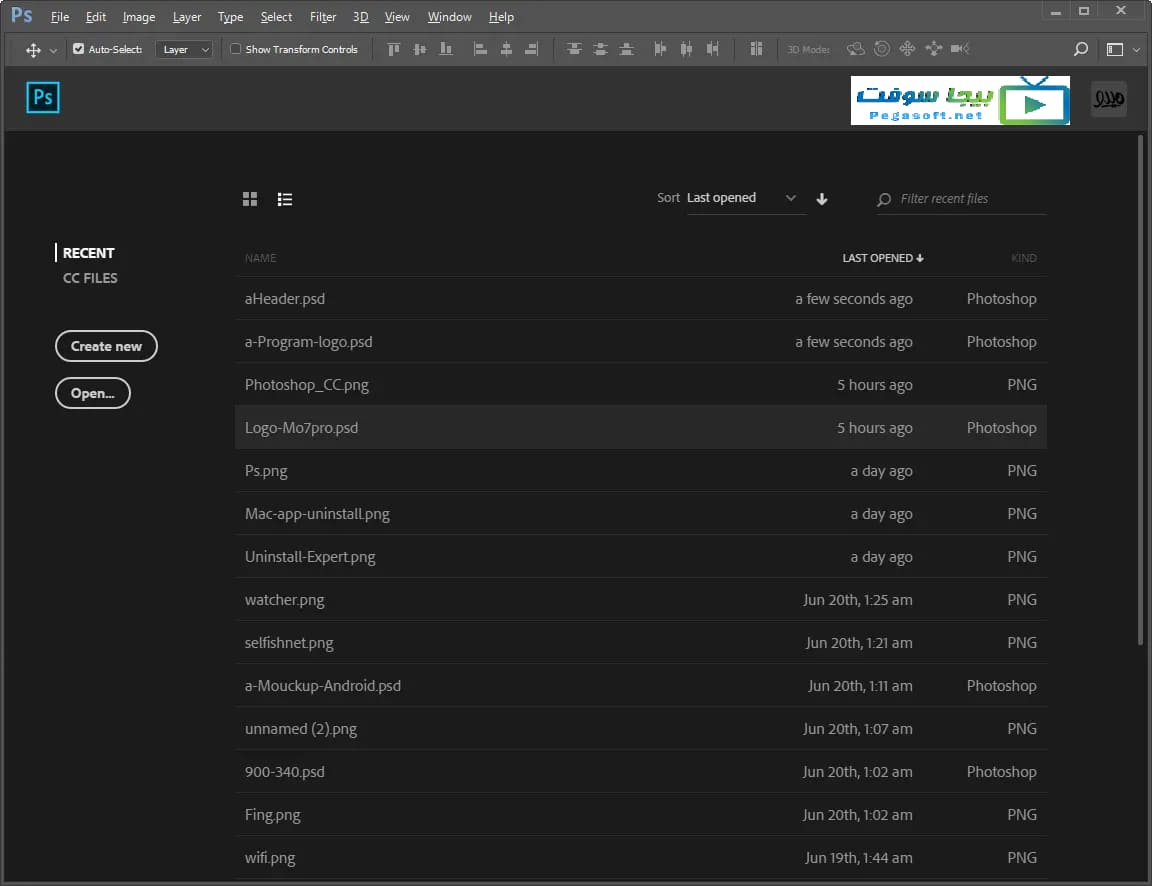Viewport: 1152px width, 886px height.
Task: Open the Filter menu
Action: click(323, 17)
